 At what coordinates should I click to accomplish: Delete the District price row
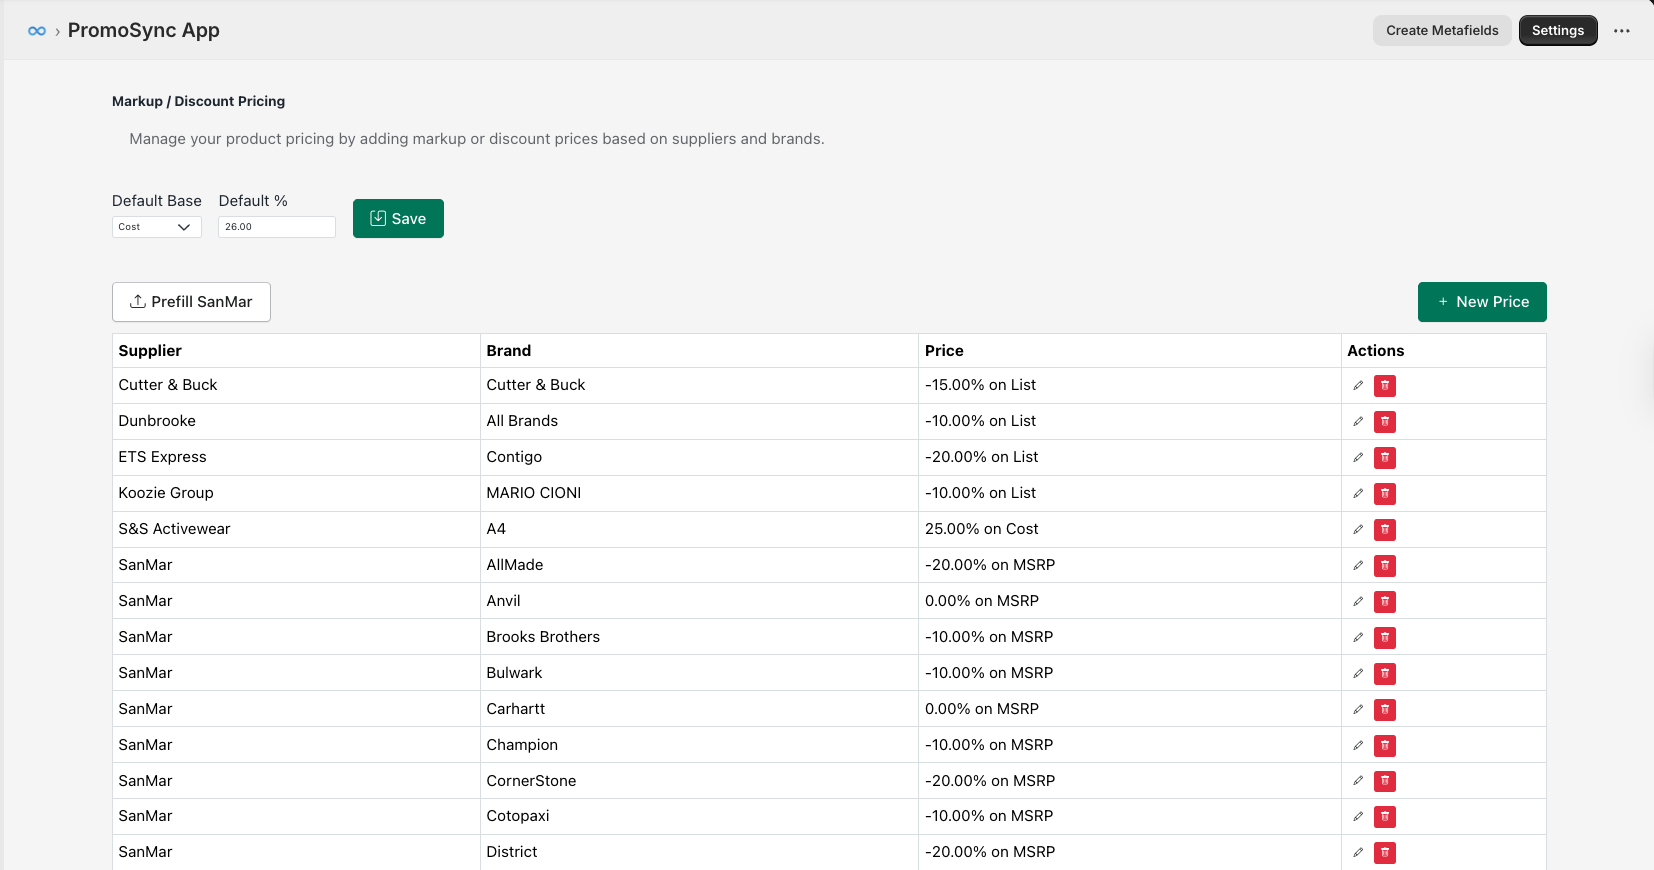tap(1385, 853)
